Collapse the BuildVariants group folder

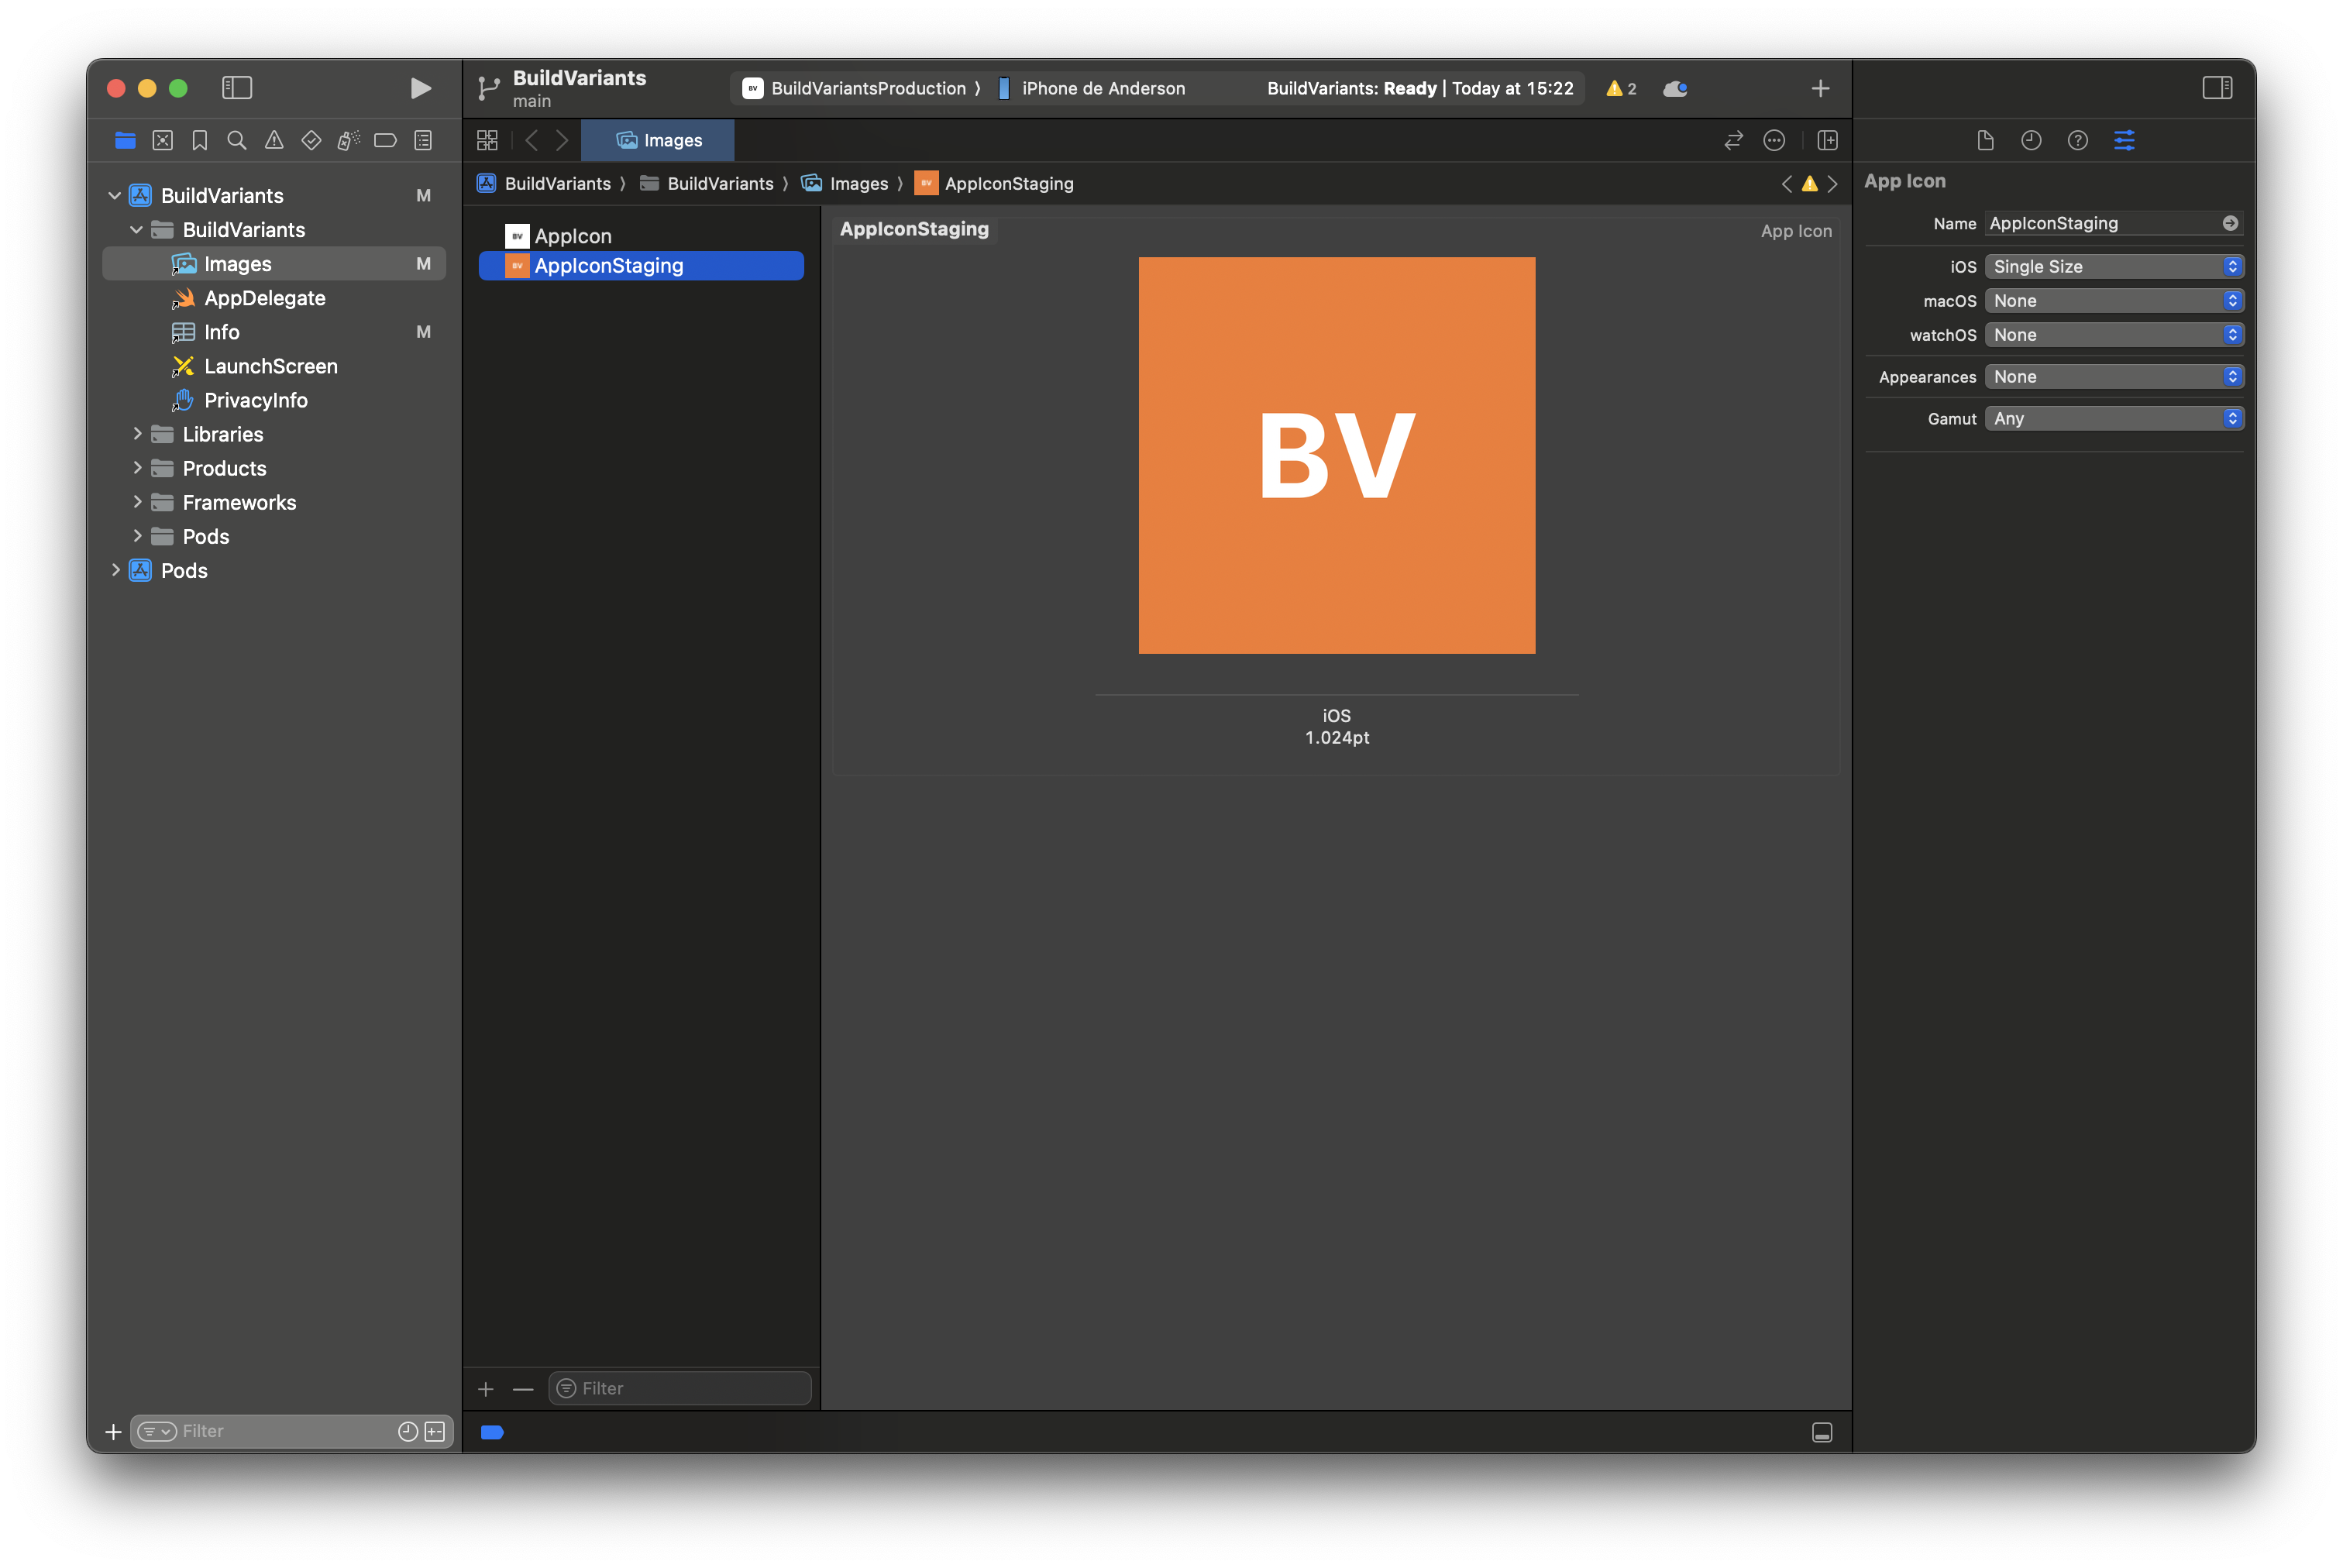(x=137, y=229)
